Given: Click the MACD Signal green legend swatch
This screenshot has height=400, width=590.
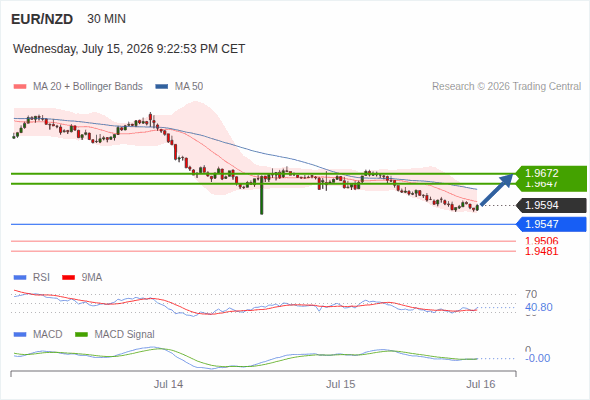Looking at the screenshot, I should pyautogui.click(x=81, y=335).
